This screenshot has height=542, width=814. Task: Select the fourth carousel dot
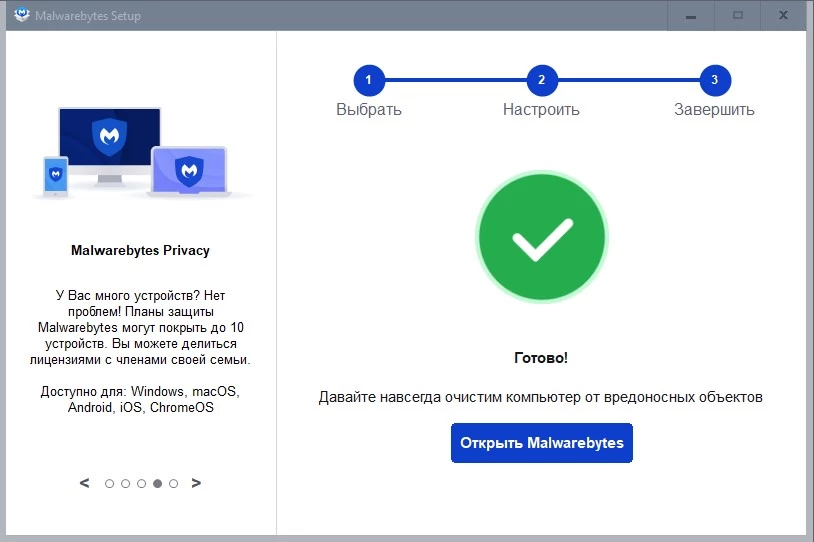157,484
